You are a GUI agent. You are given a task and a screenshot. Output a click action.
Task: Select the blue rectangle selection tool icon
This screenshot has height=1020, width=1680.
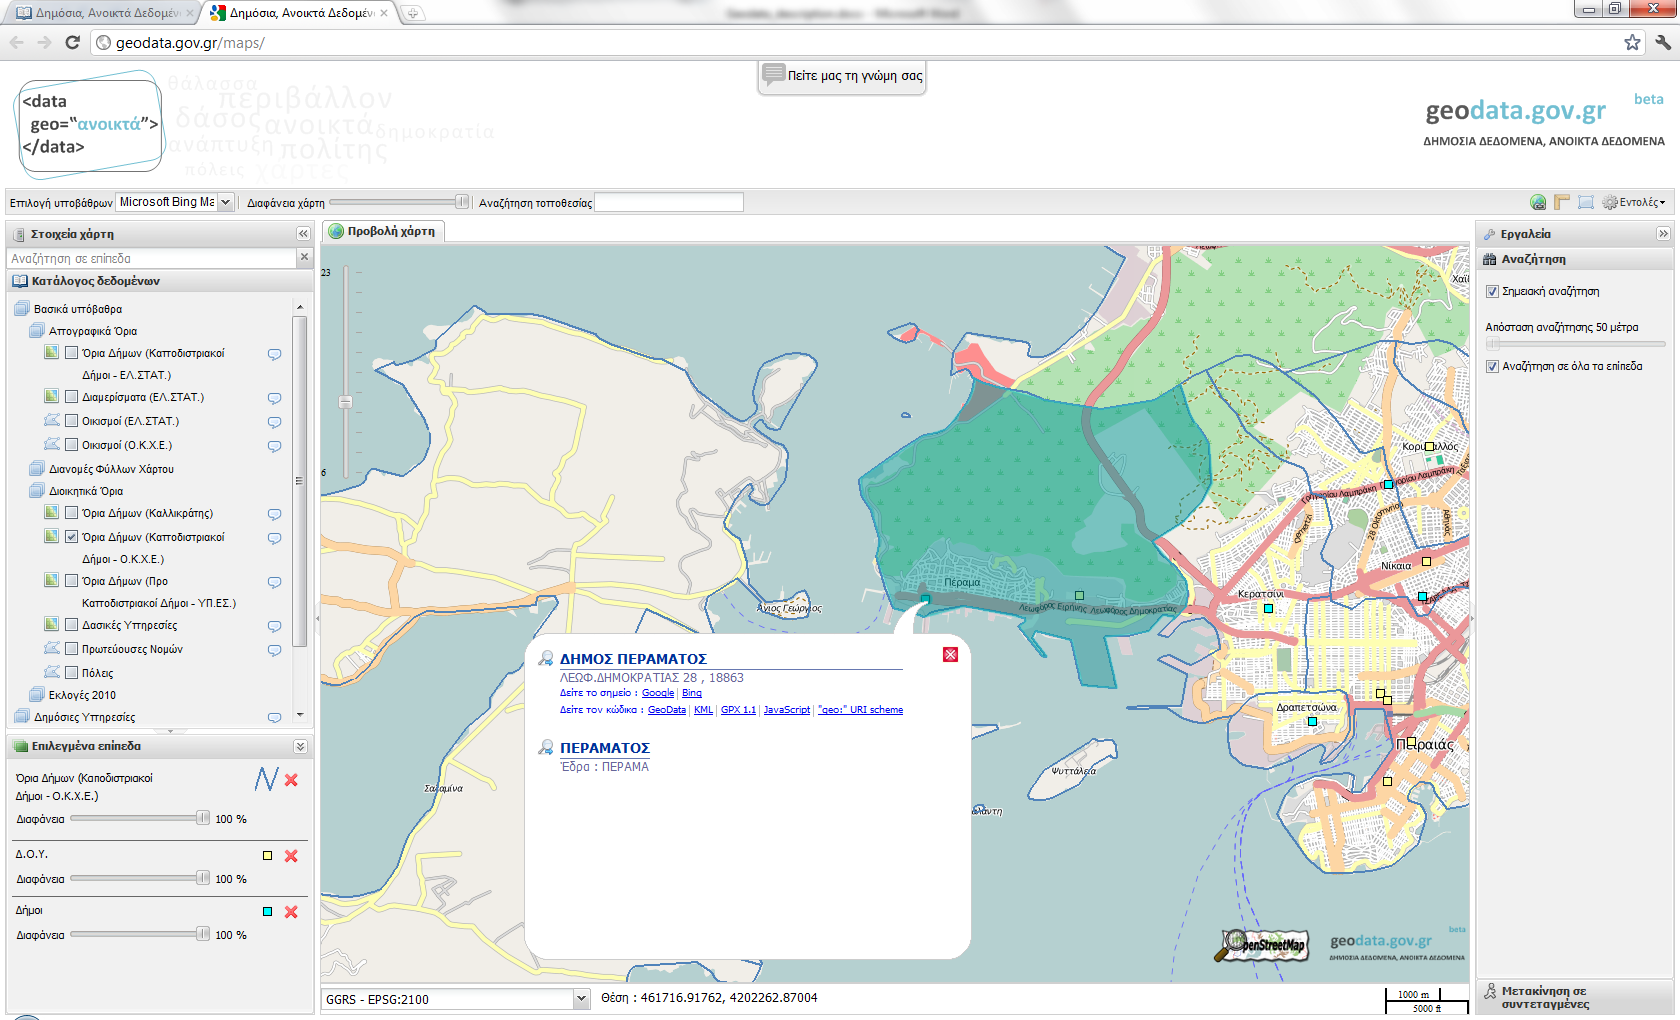click(x=1586, y=202)
